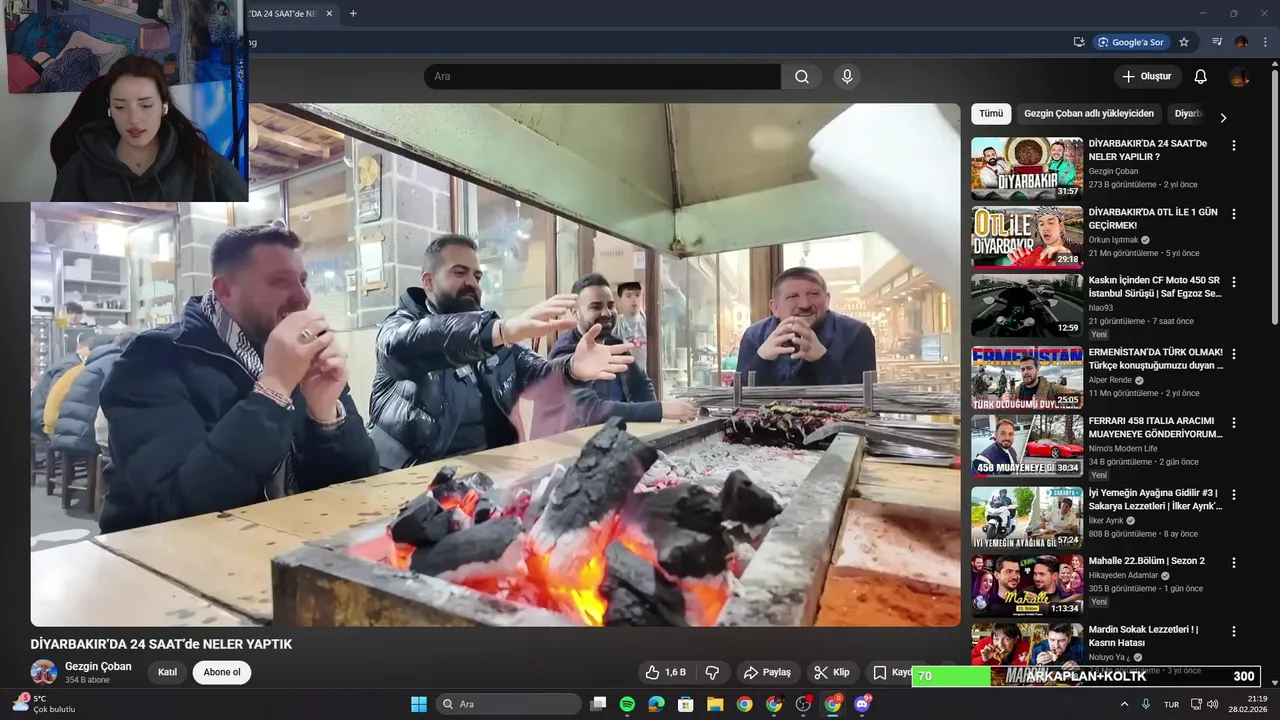Open Gezgin Çoban channel name link
This screenshot has width=1280, height=720.
(x=98, y=666)
